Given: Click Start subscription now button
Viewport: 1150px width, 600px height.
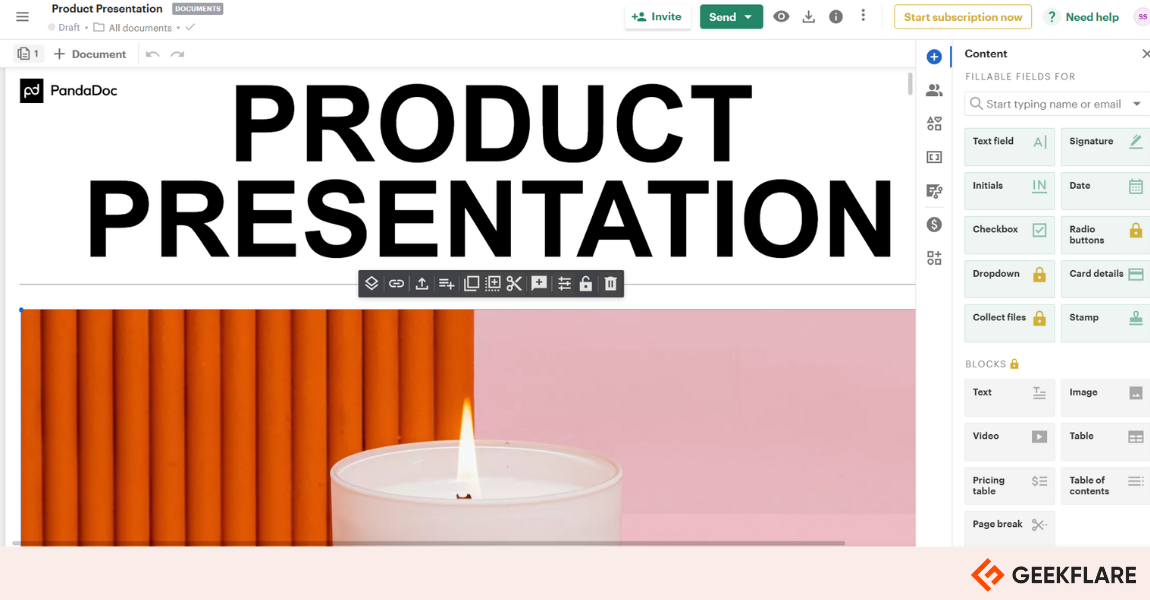Looking at the screenshot, I should tap(963, 17).
